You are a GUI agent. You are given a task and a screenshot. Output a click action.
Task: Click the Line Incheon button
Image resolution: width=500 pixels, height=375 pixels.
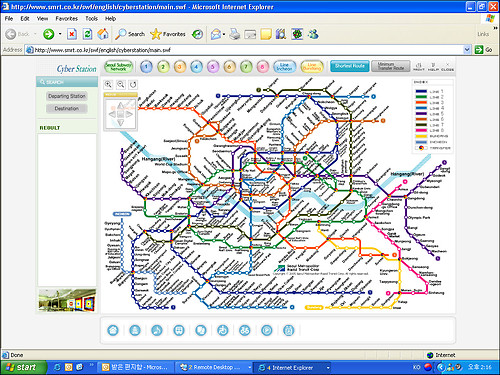click(x=284, y=67)
